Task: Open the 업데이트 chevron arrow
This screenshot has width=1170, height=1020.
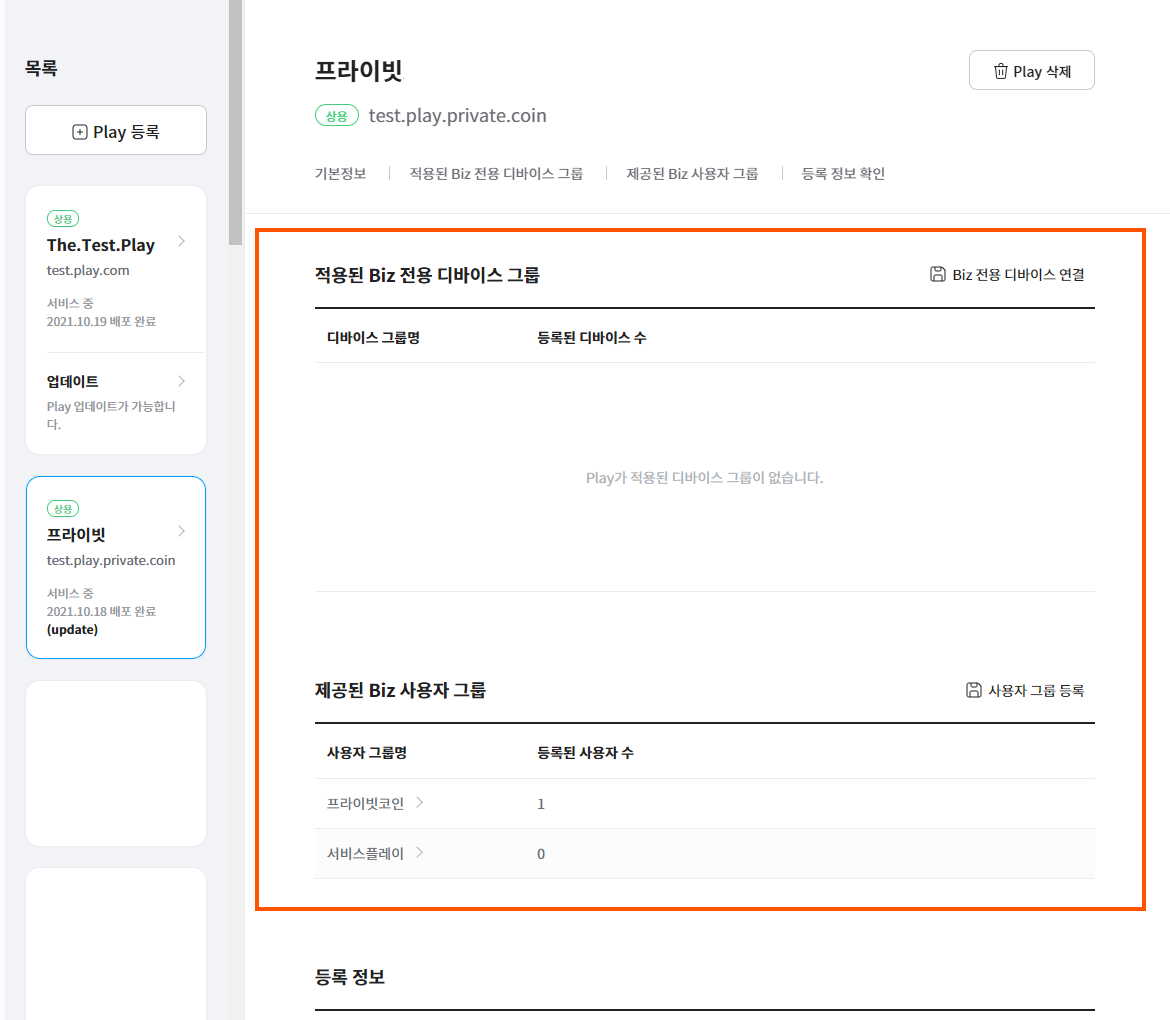Action: pyautogui.click(x=181, y=381)
